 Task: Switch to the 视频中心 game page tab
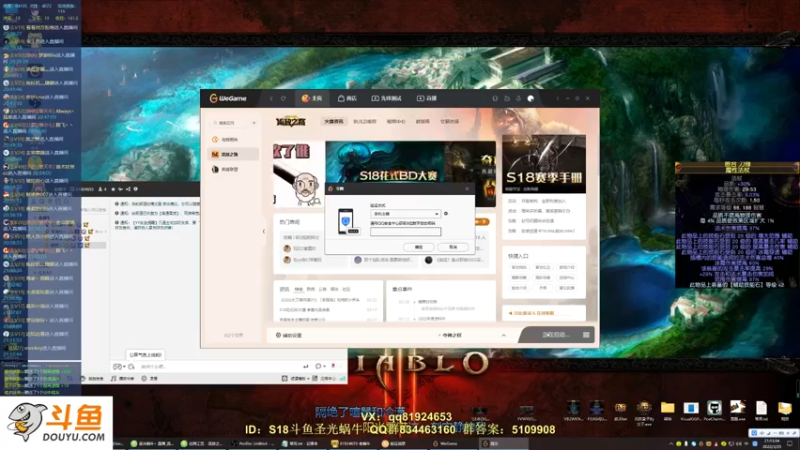coord(396,121)
